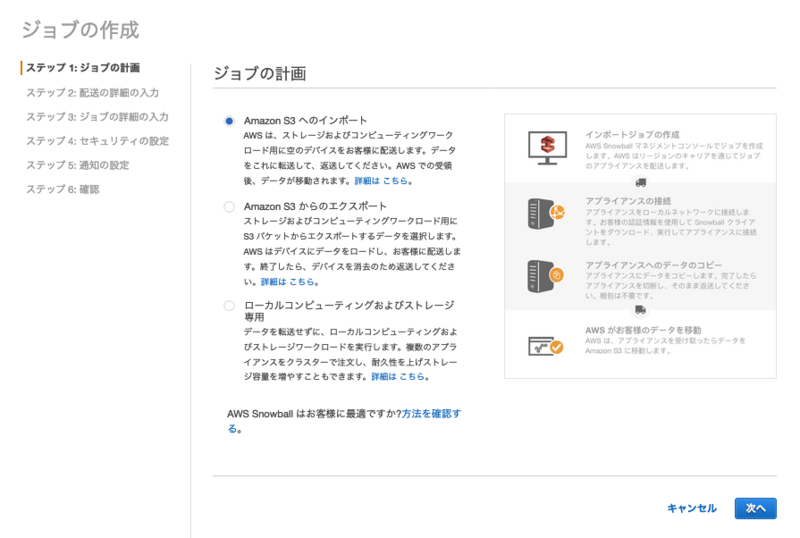Click Amazon S3 へのインポート label text

(x=305, y=121)
